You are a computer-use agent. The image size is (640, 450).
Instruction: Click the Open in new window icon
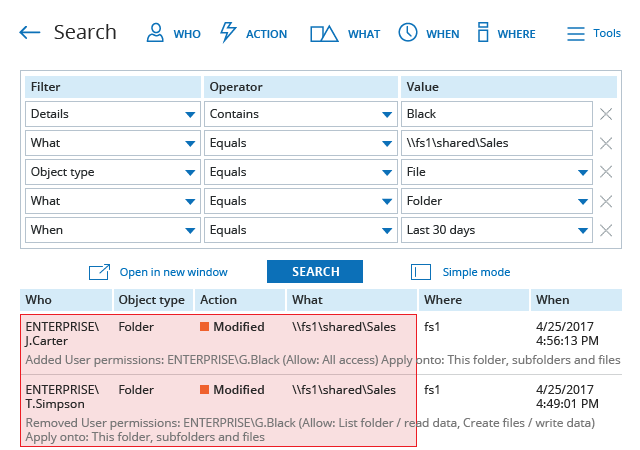tap(99, 272)
